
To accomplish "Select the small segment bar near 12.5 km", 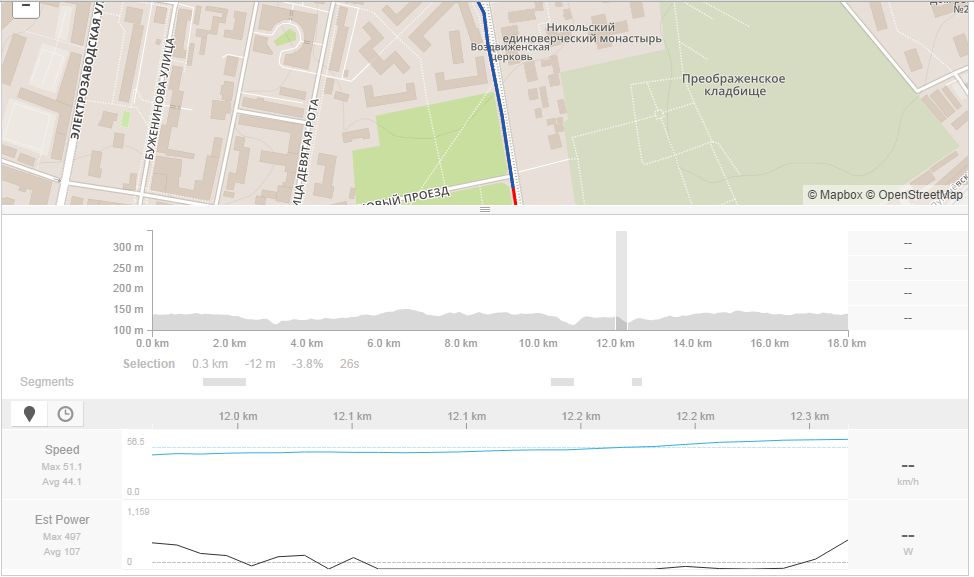I will pos(637,382).
